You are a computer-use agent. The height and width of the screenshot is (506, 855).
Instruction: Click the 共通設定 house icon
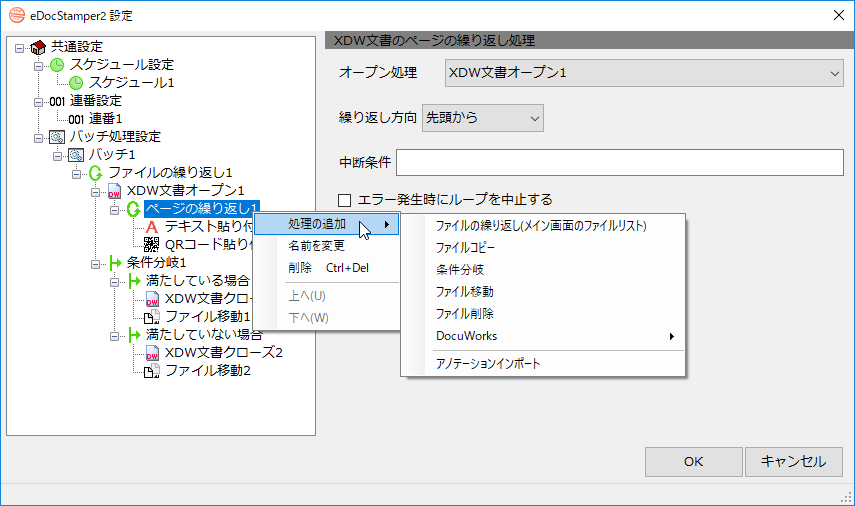point(38,47)
